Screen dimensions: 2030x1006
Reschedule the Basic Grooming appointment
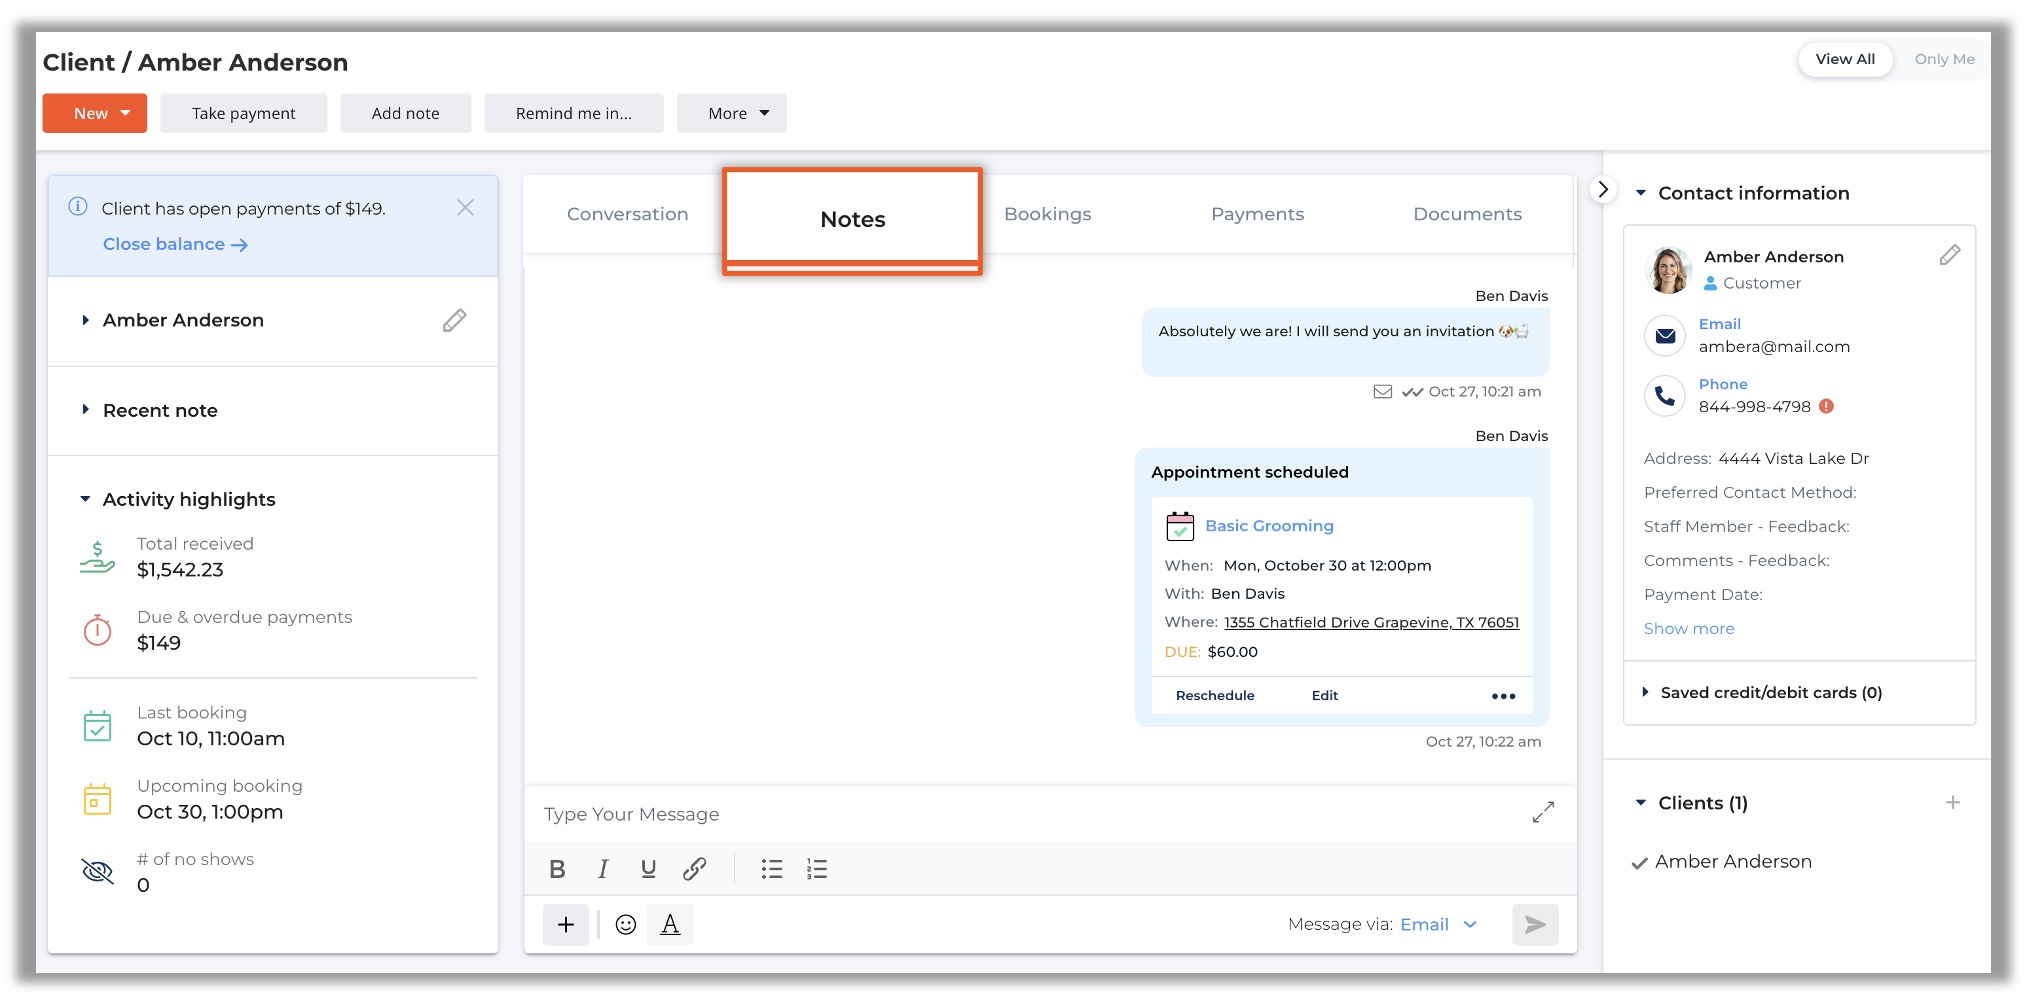point(1214,695)
